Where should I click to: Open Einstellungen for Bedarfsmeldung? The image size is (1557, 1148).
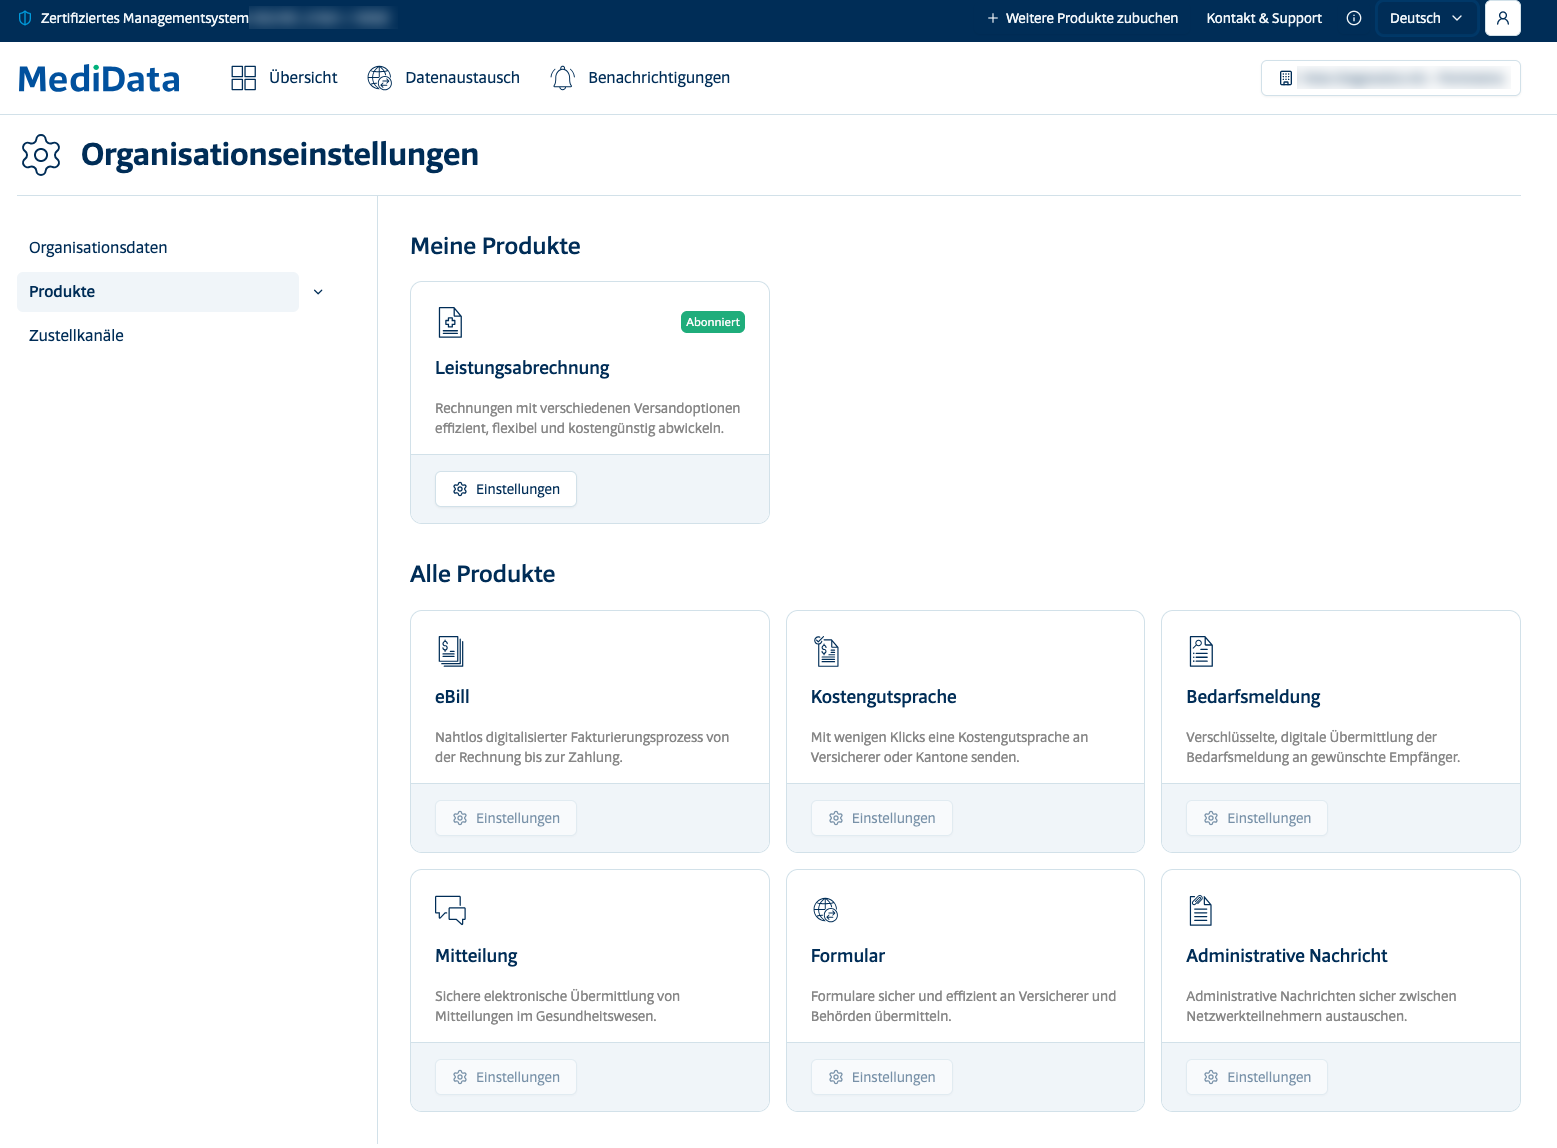coord(1257,818)
